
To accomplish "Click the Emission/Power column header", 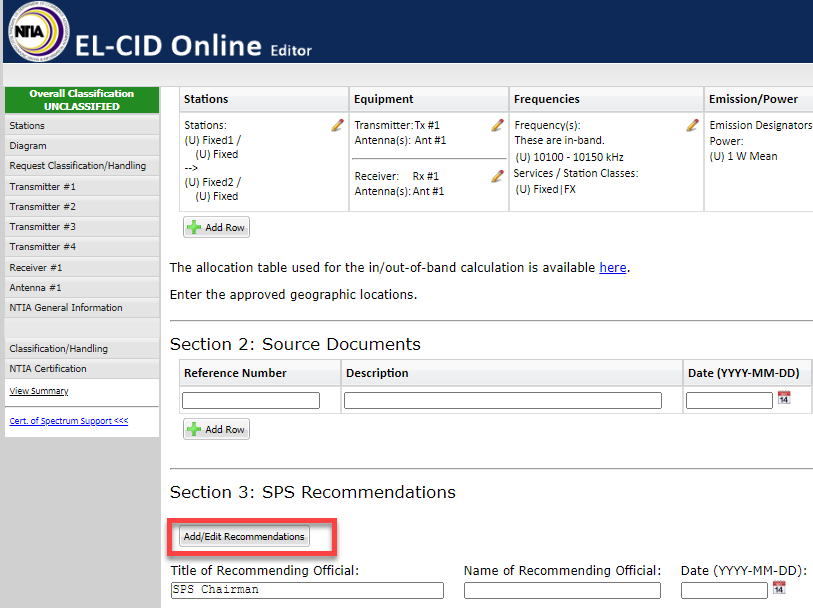I will point(759,99).
